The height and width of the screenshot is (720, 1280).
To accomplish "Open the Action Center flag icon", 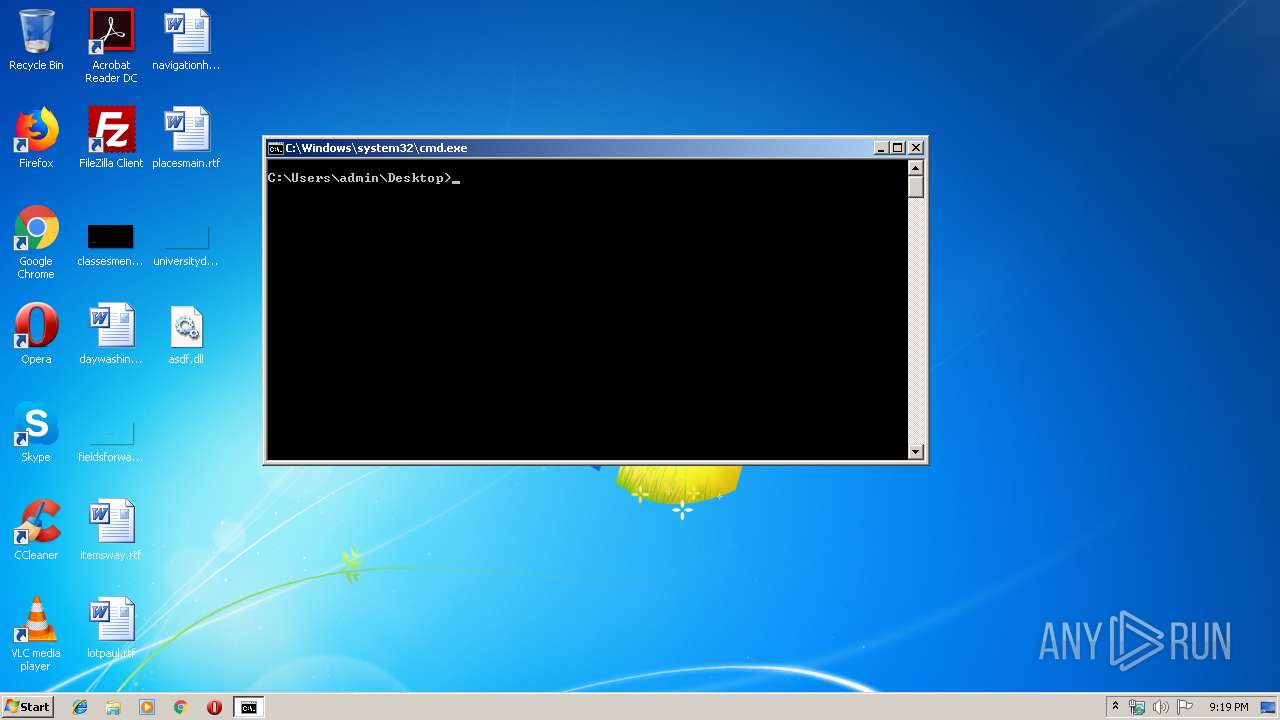I will coord(1185,707).
